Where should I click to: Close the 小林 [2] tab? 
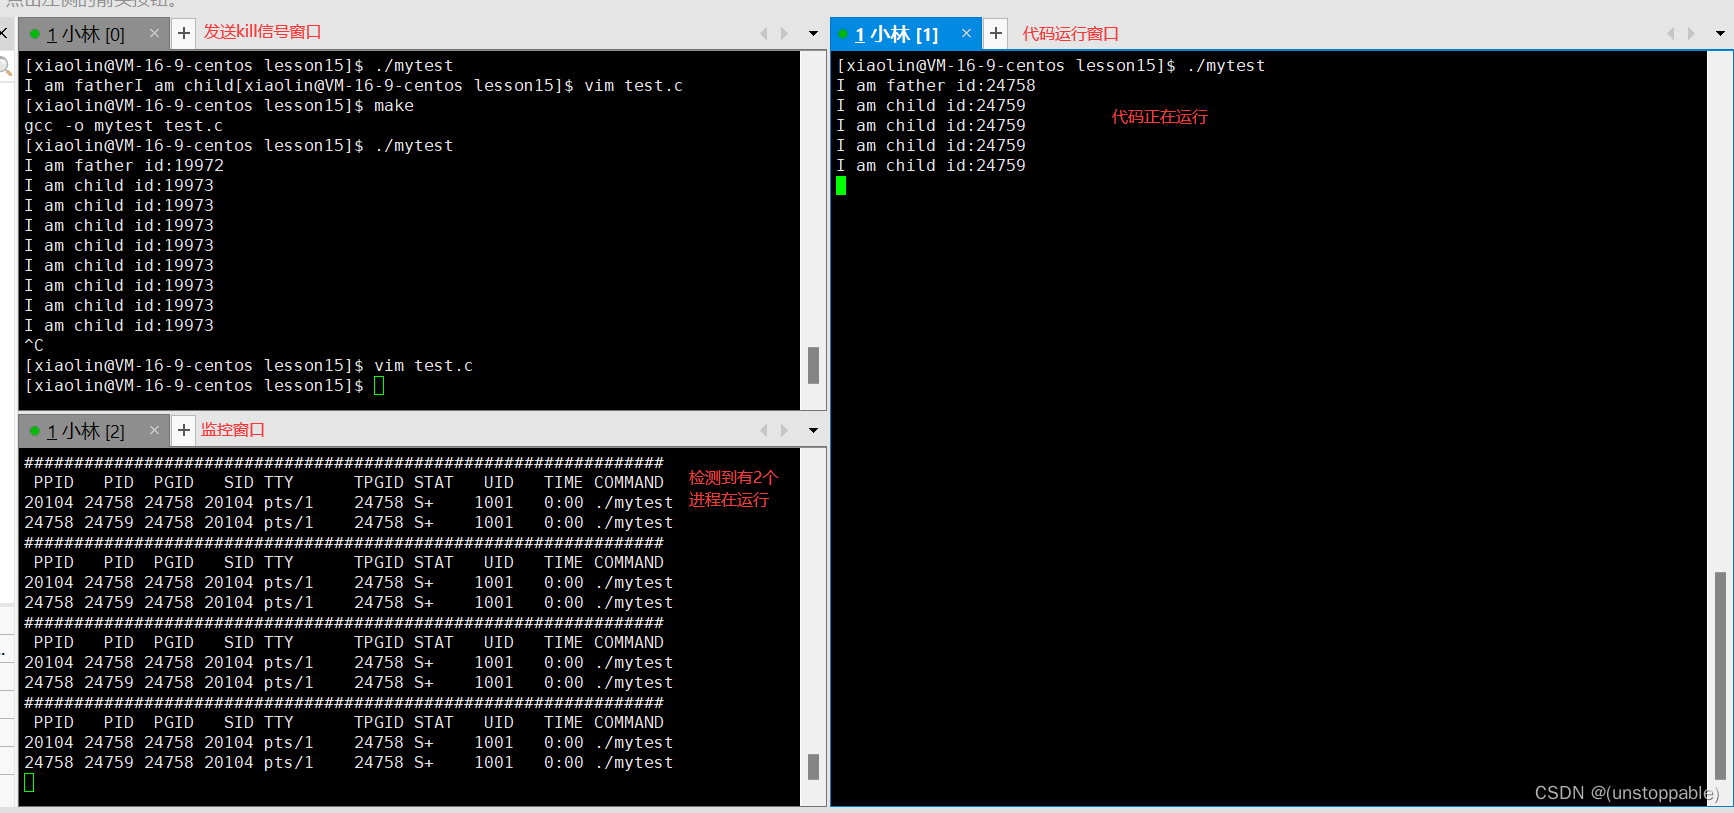tap(154, 430)
